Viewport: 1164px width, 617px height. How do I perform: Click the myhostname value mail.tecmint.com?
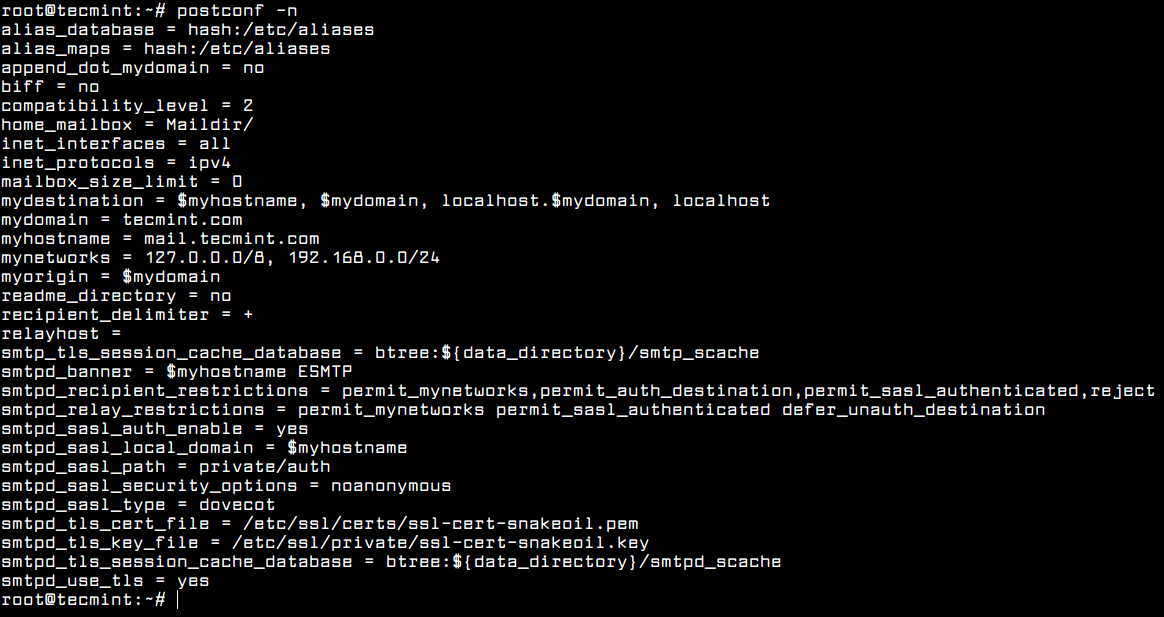coord(232,239)
